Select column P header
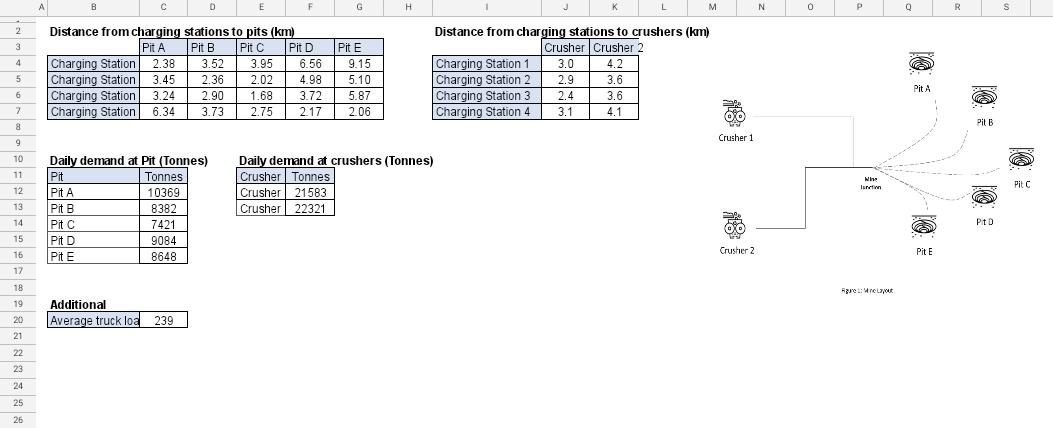Image resolution: width=1053 pixels, height=428 pixels. pos(859,7)
